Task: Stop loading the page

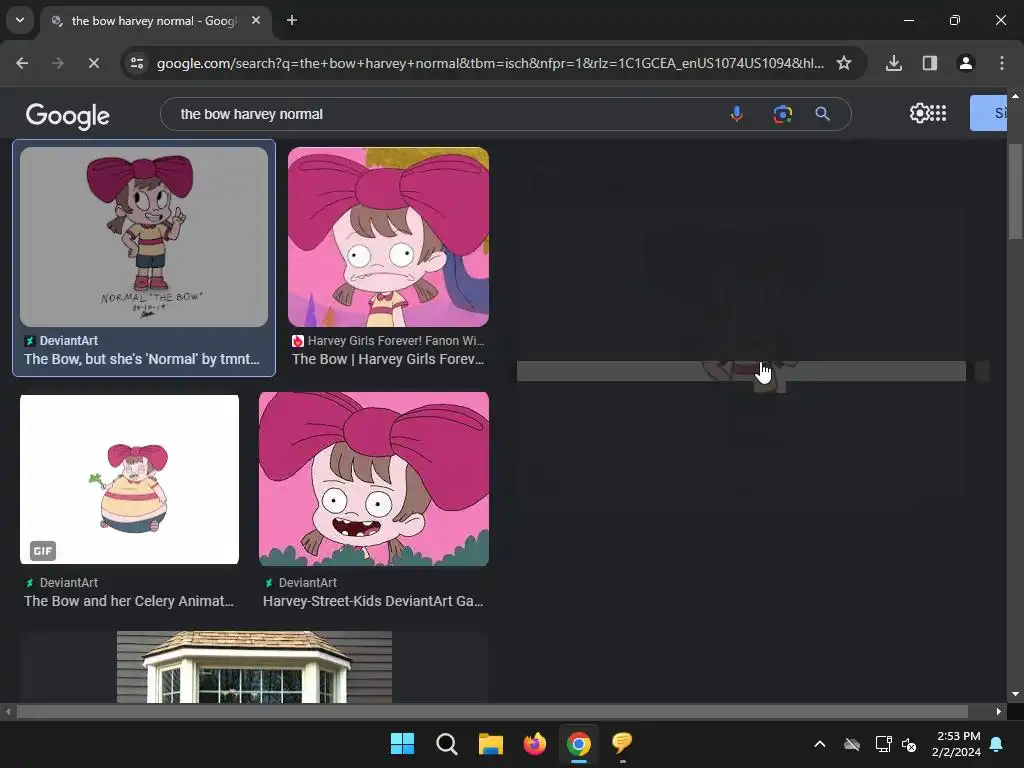Action: tap(93, 63)
